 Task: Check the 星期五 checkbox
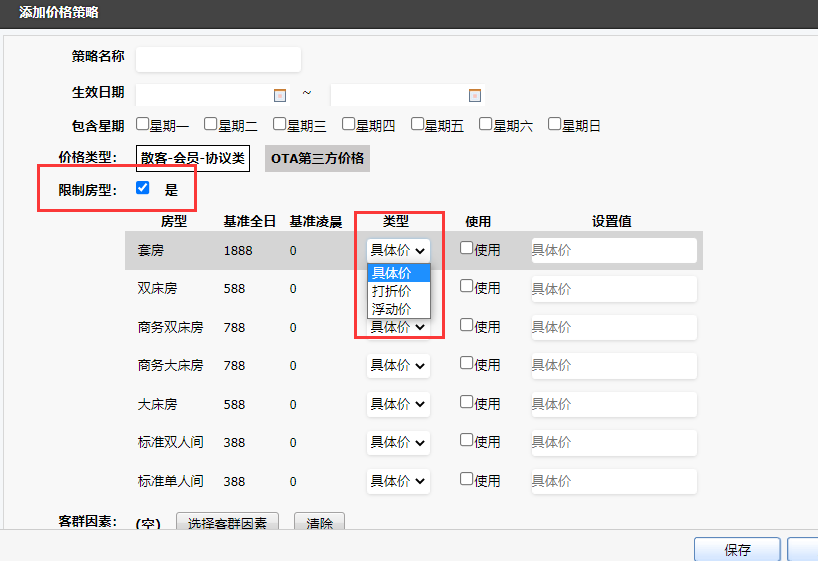click(417, 124)
